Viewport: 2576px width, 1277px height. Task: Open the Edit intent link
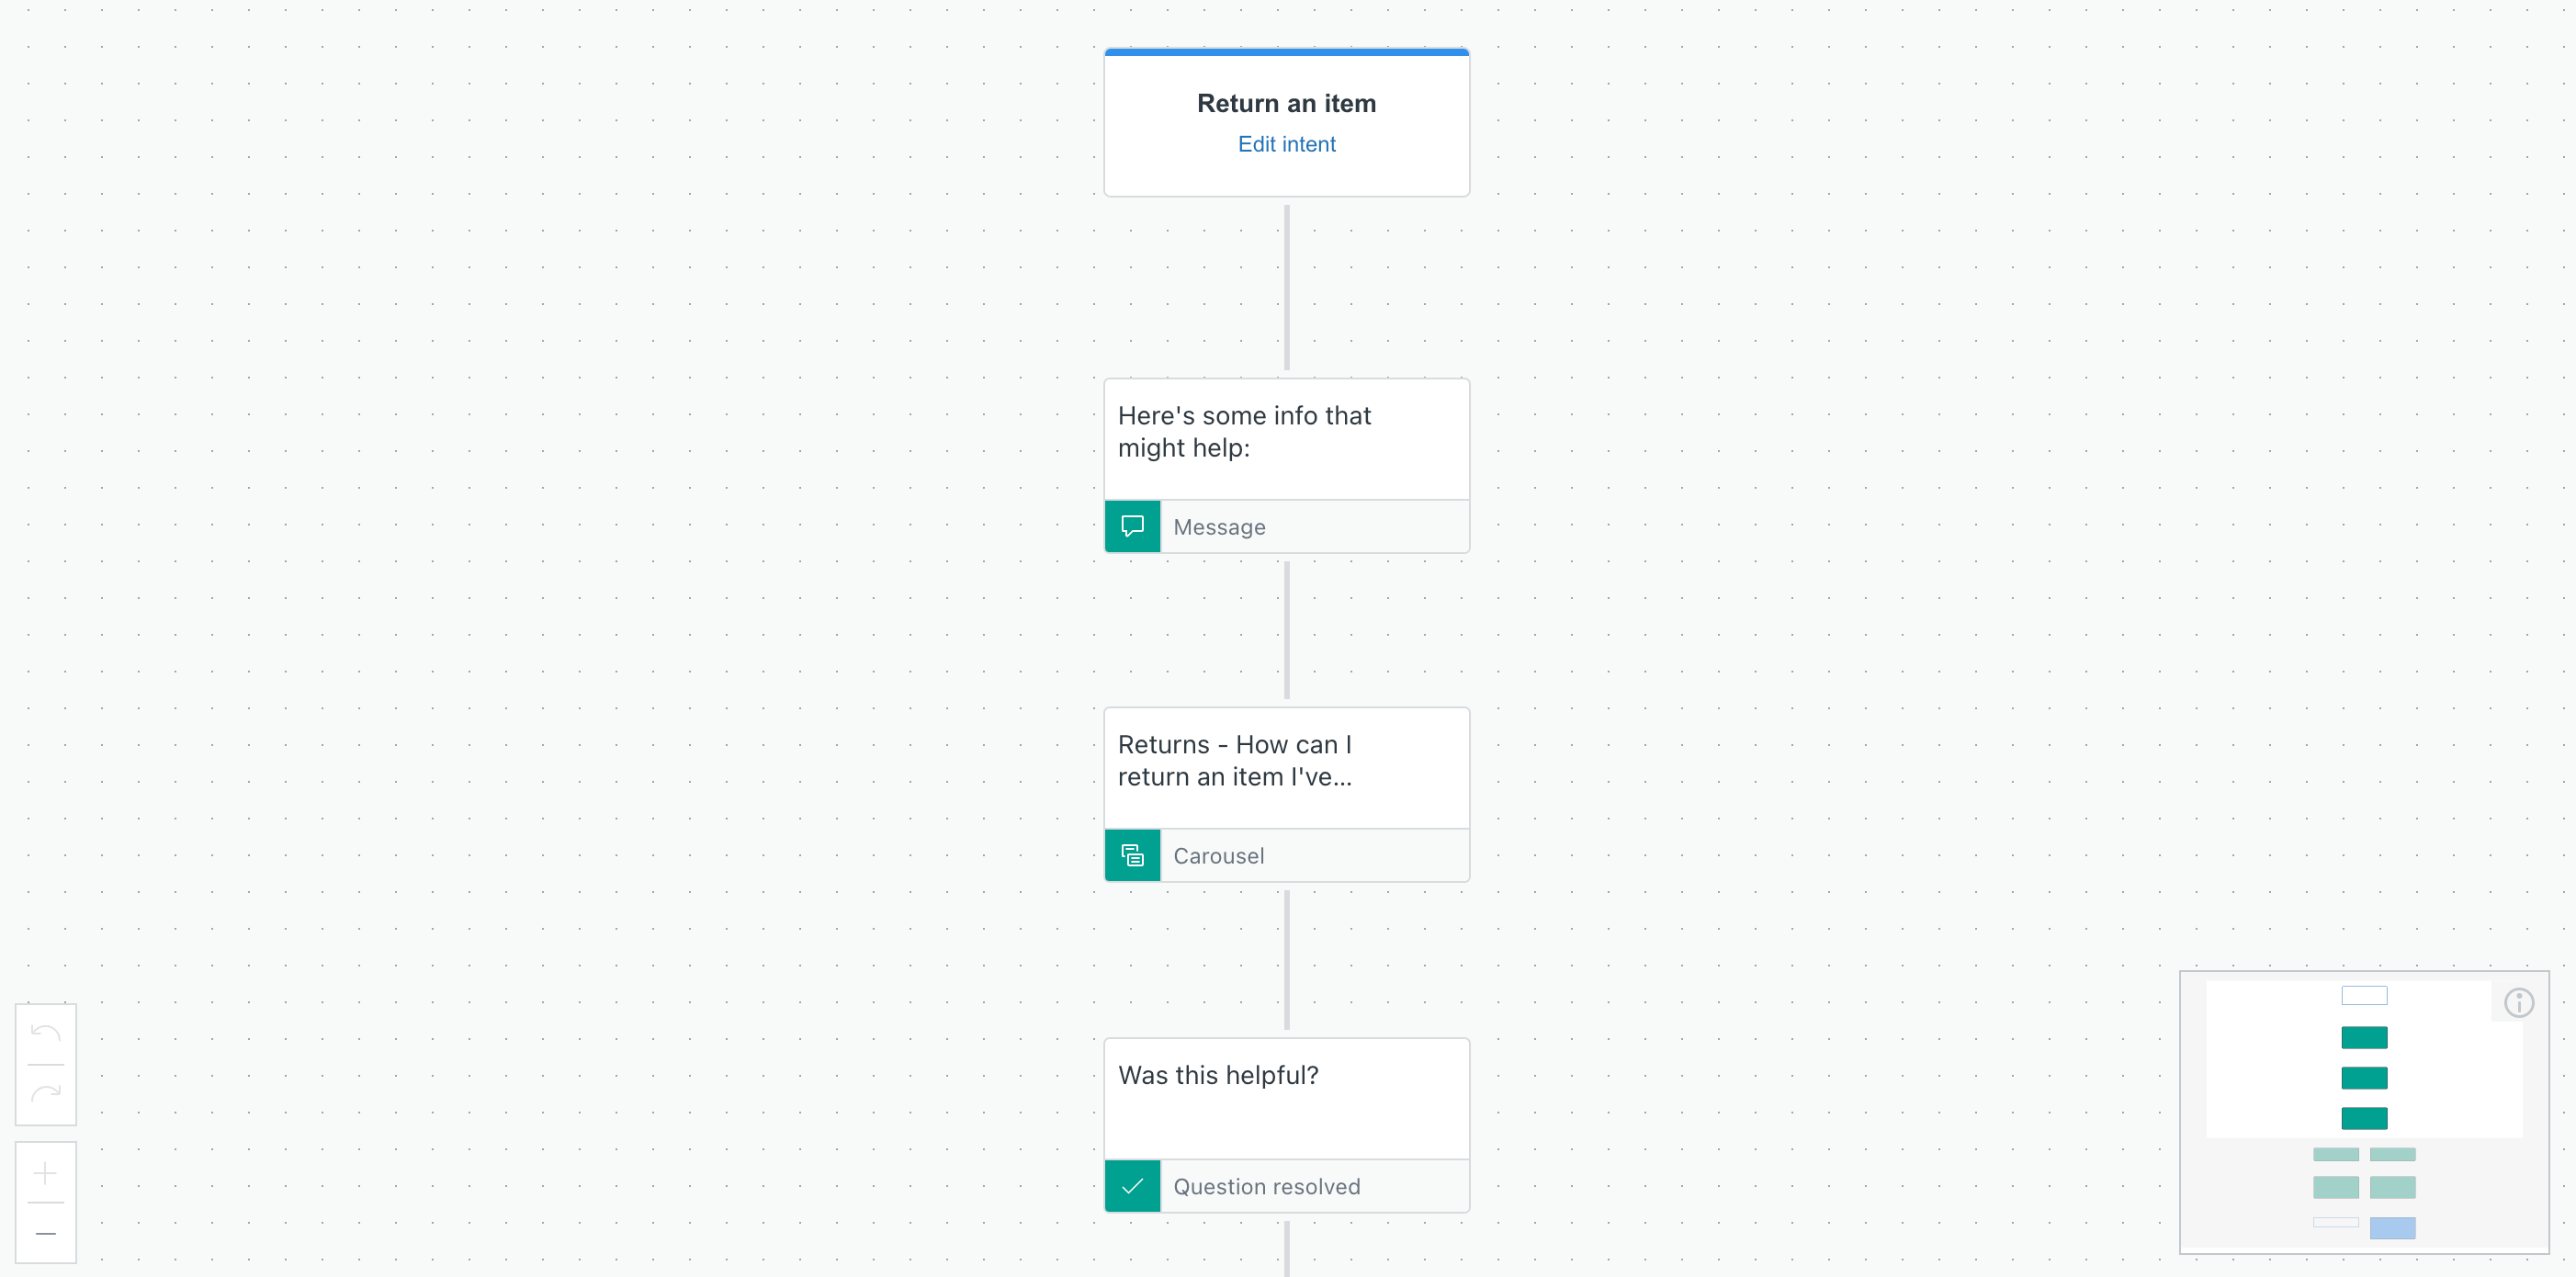point(1286,144)
